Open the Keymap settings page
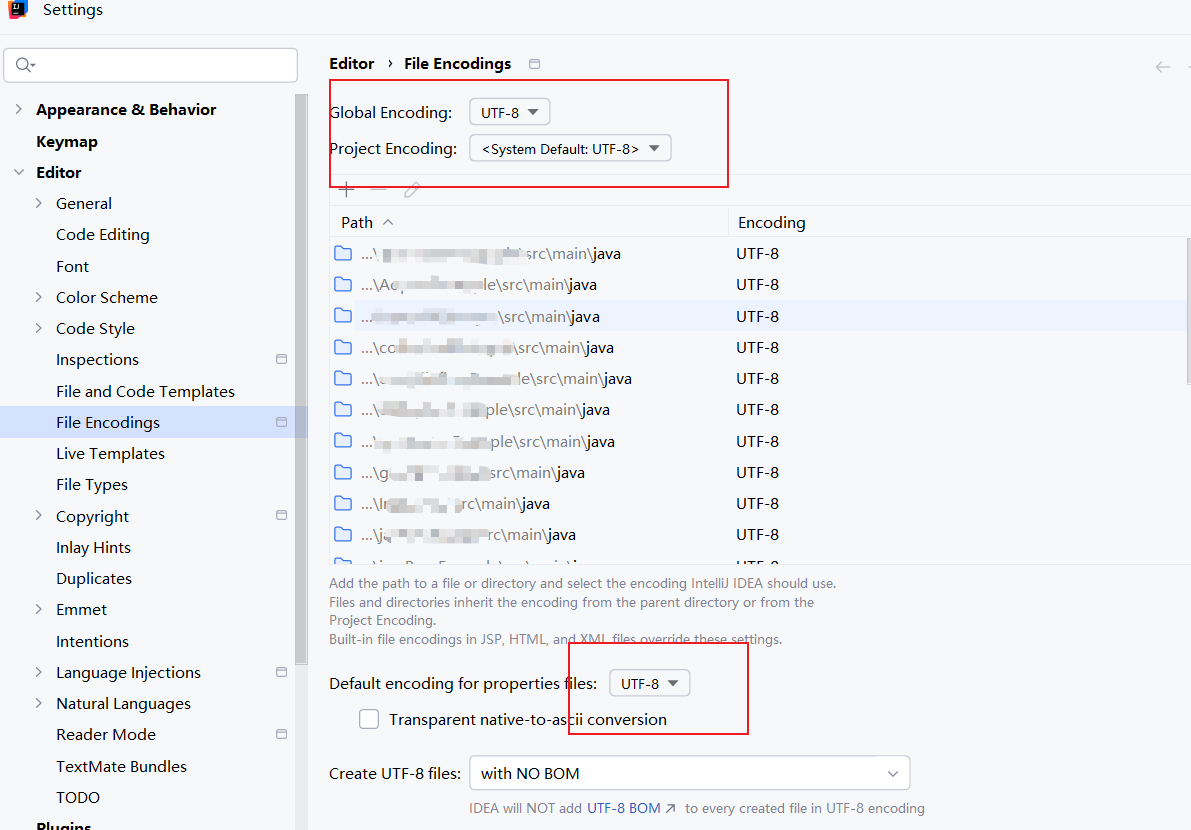The width and height of the screenshot is (1191, 830). click(x=67, y=141)
